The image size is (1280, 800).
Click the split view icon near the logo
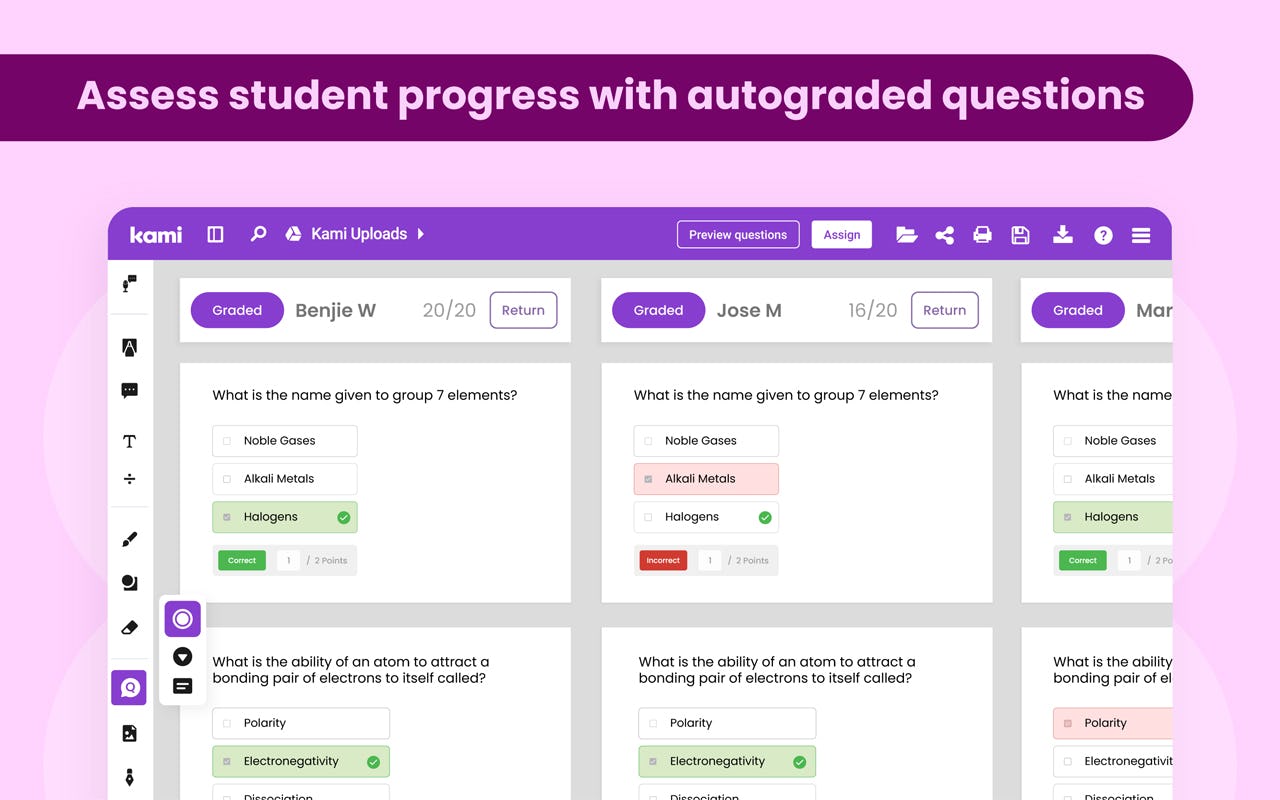tap(215, 234)
